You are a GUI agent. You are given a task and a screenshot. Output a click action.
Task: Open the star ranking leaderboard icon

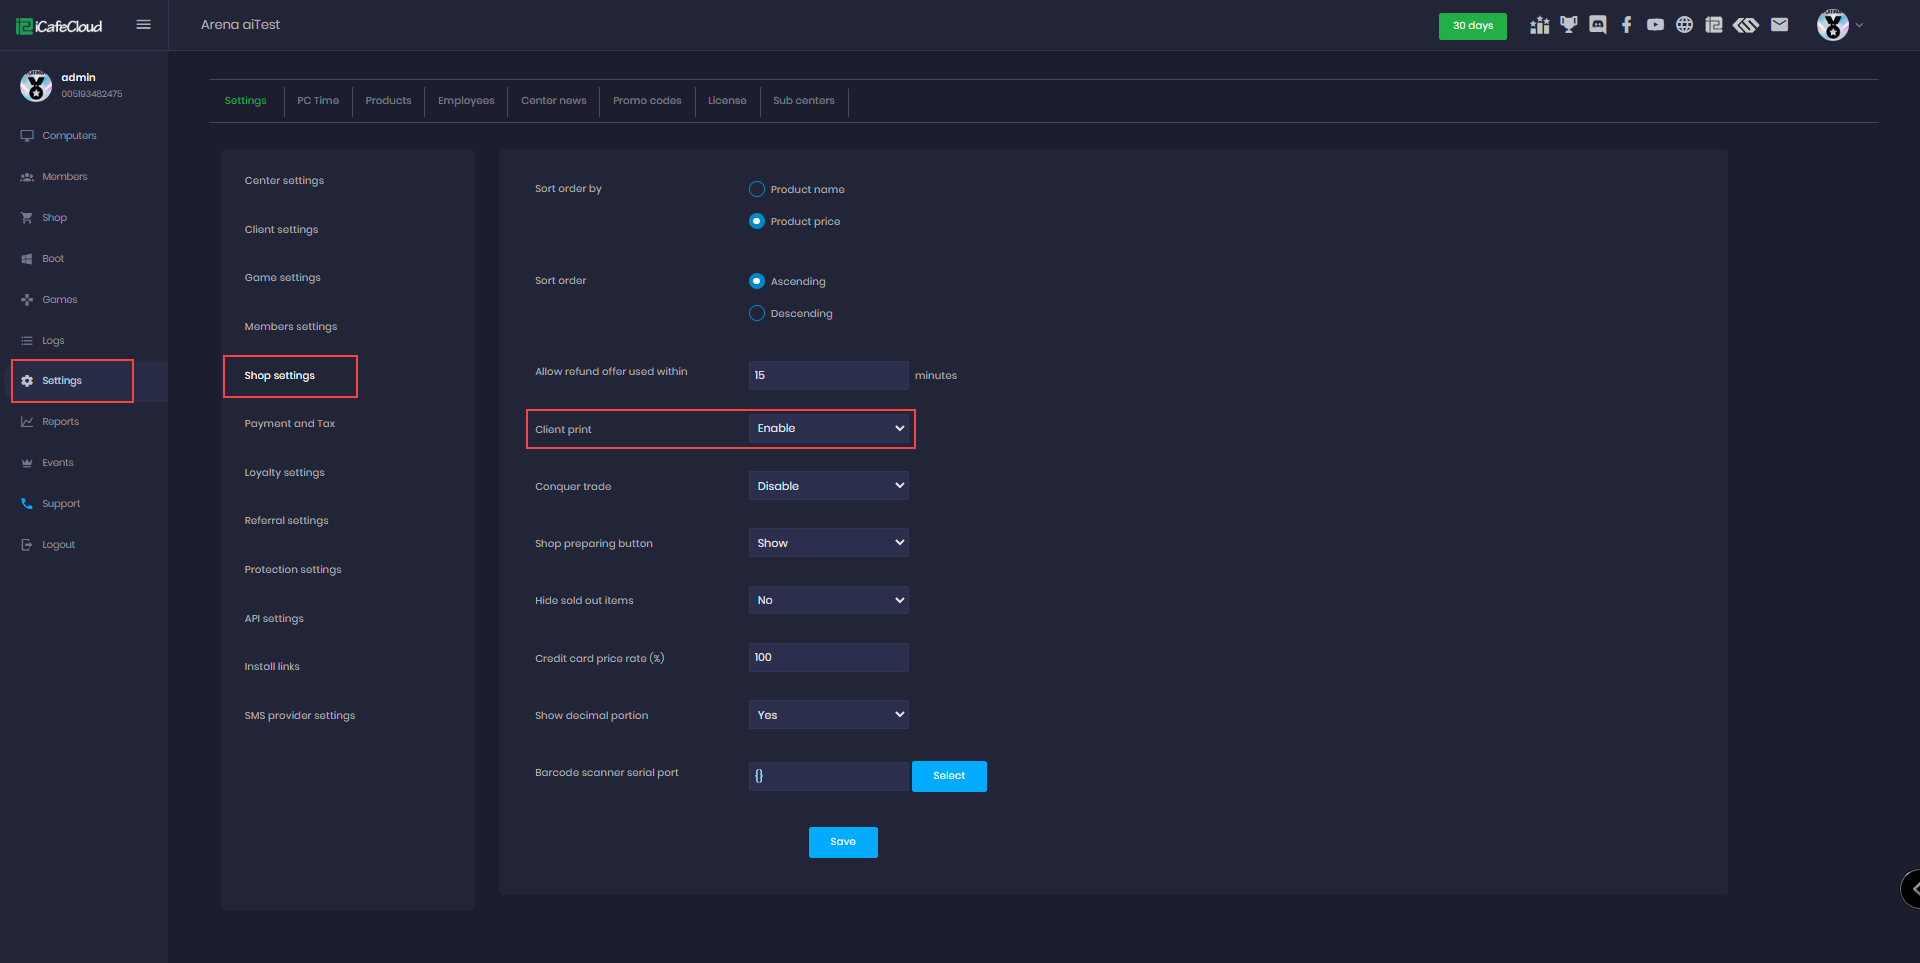(x=1539, y=25)
